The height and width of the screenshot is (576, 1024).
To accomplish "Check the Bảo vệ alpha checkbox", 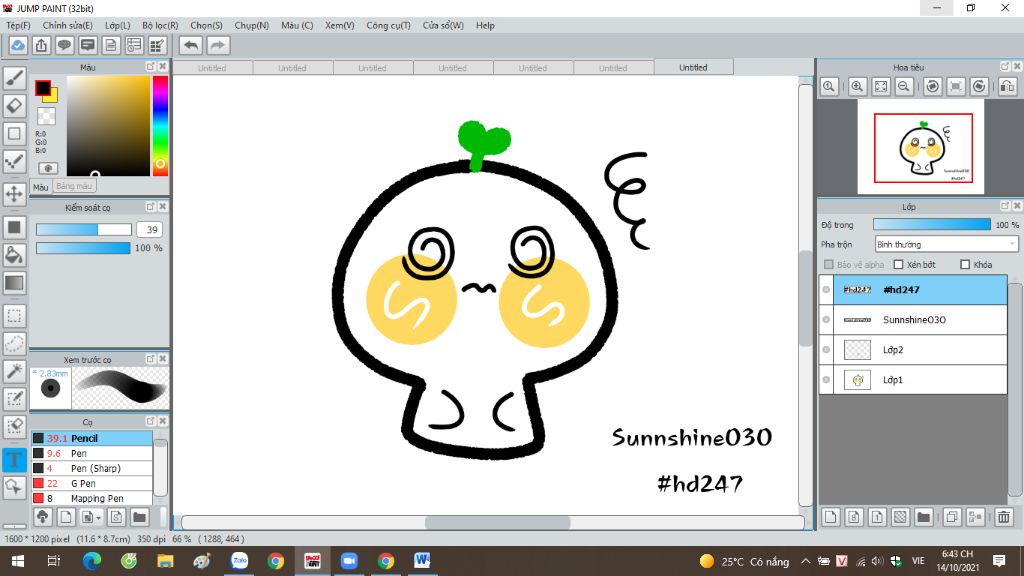I will [x=829, y=264].
